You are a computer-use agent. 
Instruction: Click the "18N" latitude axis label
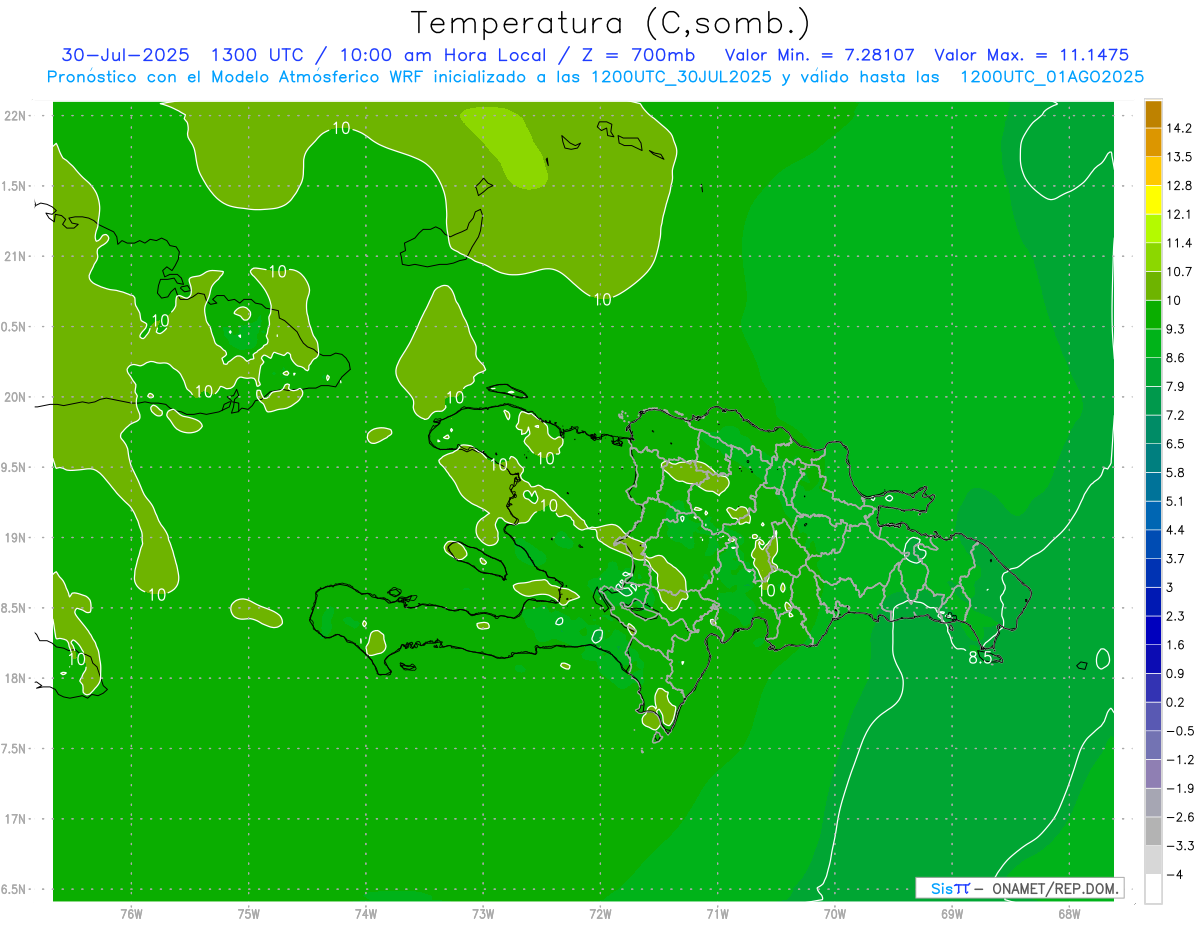14,679
